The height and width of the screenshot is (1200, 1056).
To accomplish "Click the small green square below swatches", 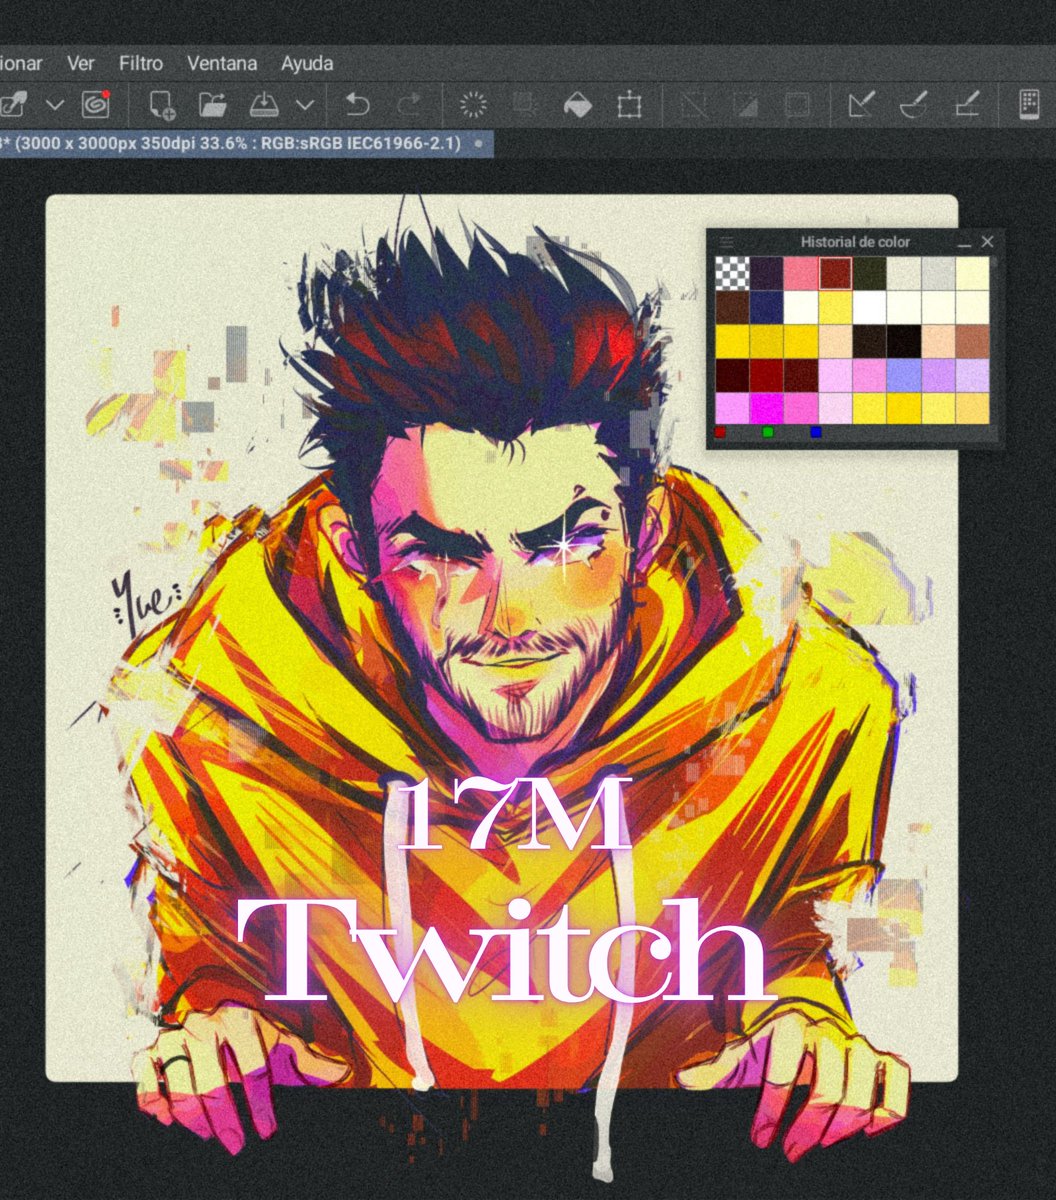I will [x=768, y=432].
